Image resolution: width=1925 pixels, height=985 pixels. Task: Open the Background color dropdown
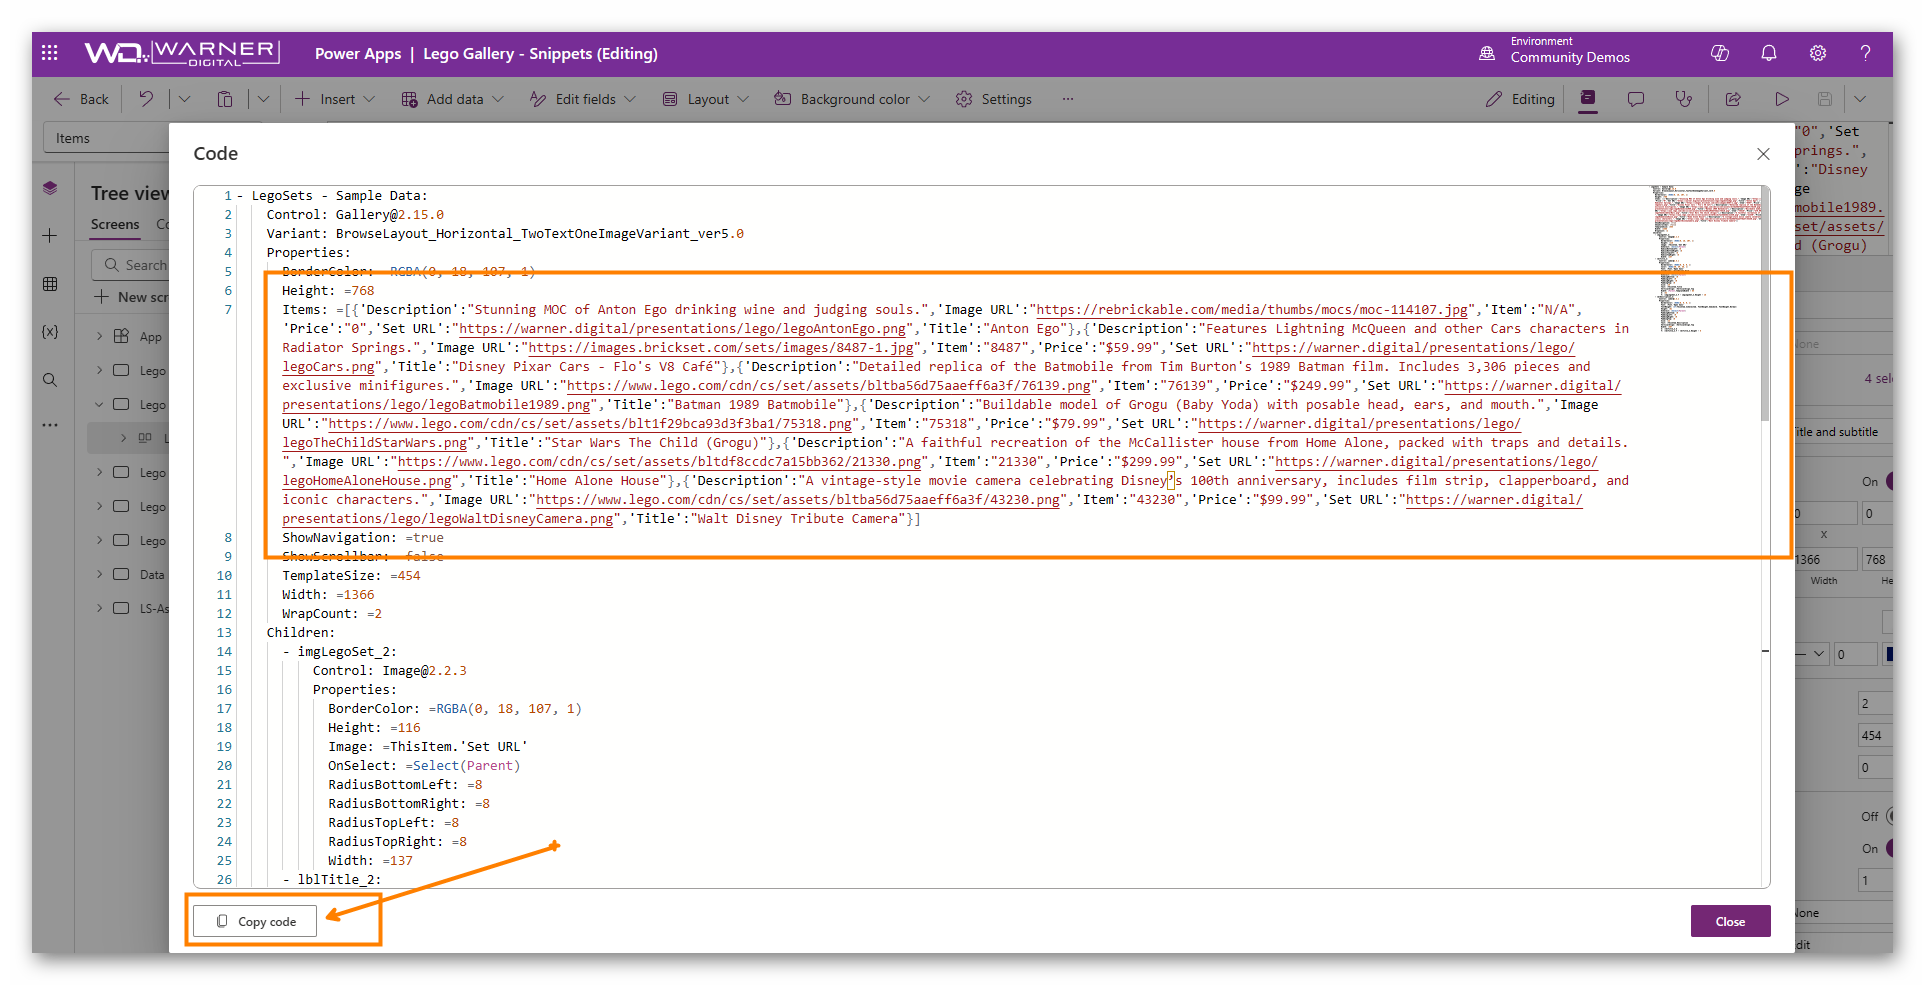[x=852, y=99]
